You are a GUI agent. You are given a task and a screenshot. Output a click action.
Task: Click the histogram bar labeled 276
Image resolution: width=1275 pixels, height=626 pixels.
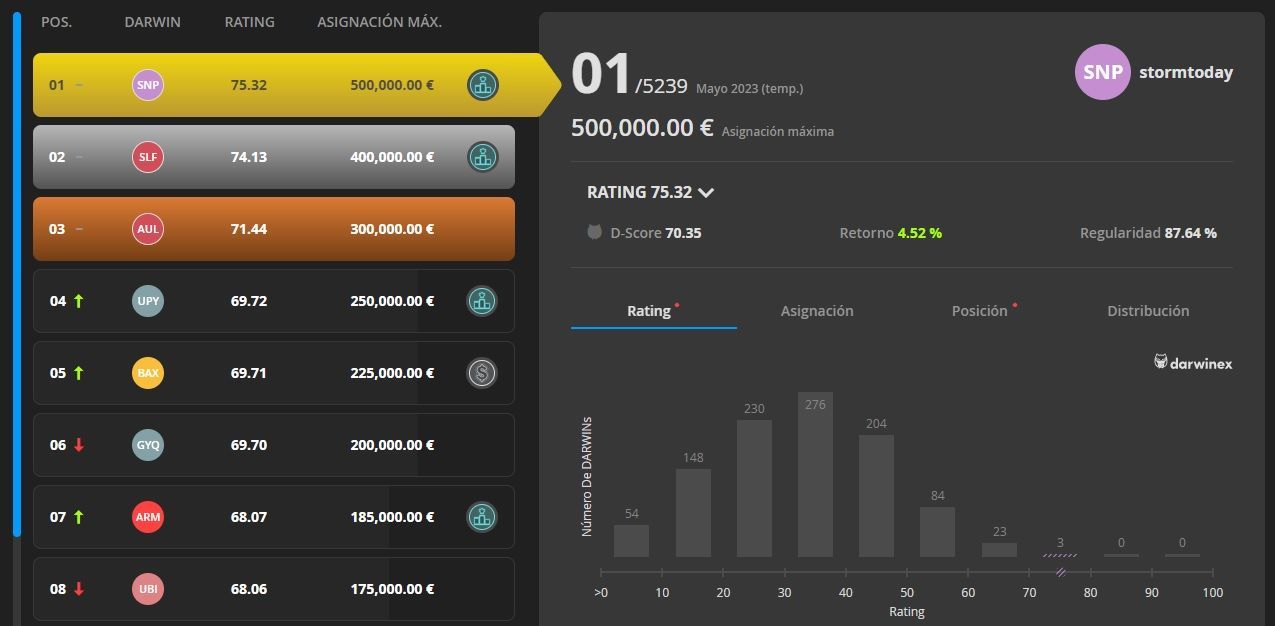point(815,475)
